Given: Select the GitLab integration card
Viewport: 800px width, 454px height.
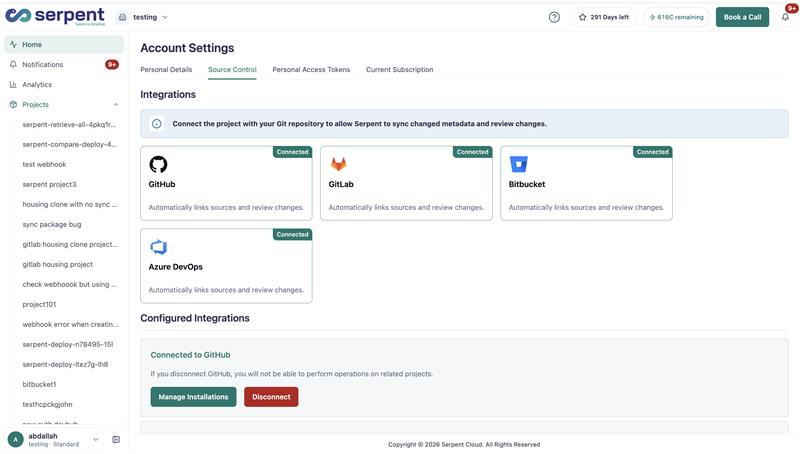Looking at the screenshot, I should tap(406, 183).
